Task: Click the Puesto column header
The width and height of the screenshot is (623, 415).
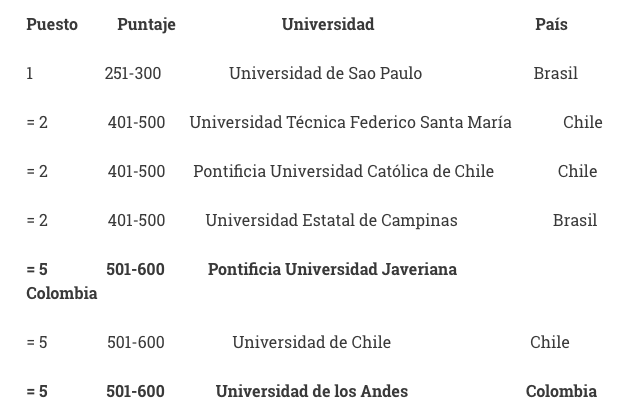Action: click(x=52, y=24)
